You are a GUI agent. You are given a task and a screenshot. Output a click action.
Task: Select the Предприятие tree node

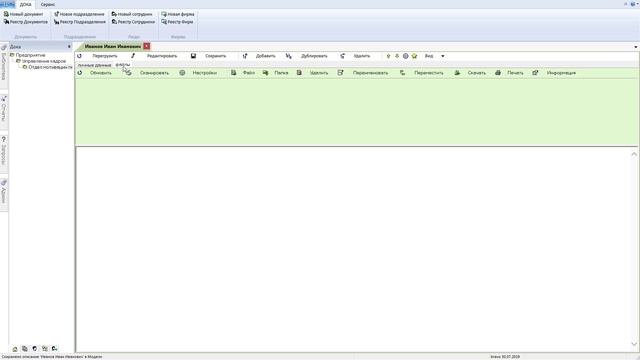pyautogui.click(x=30, y=55)
